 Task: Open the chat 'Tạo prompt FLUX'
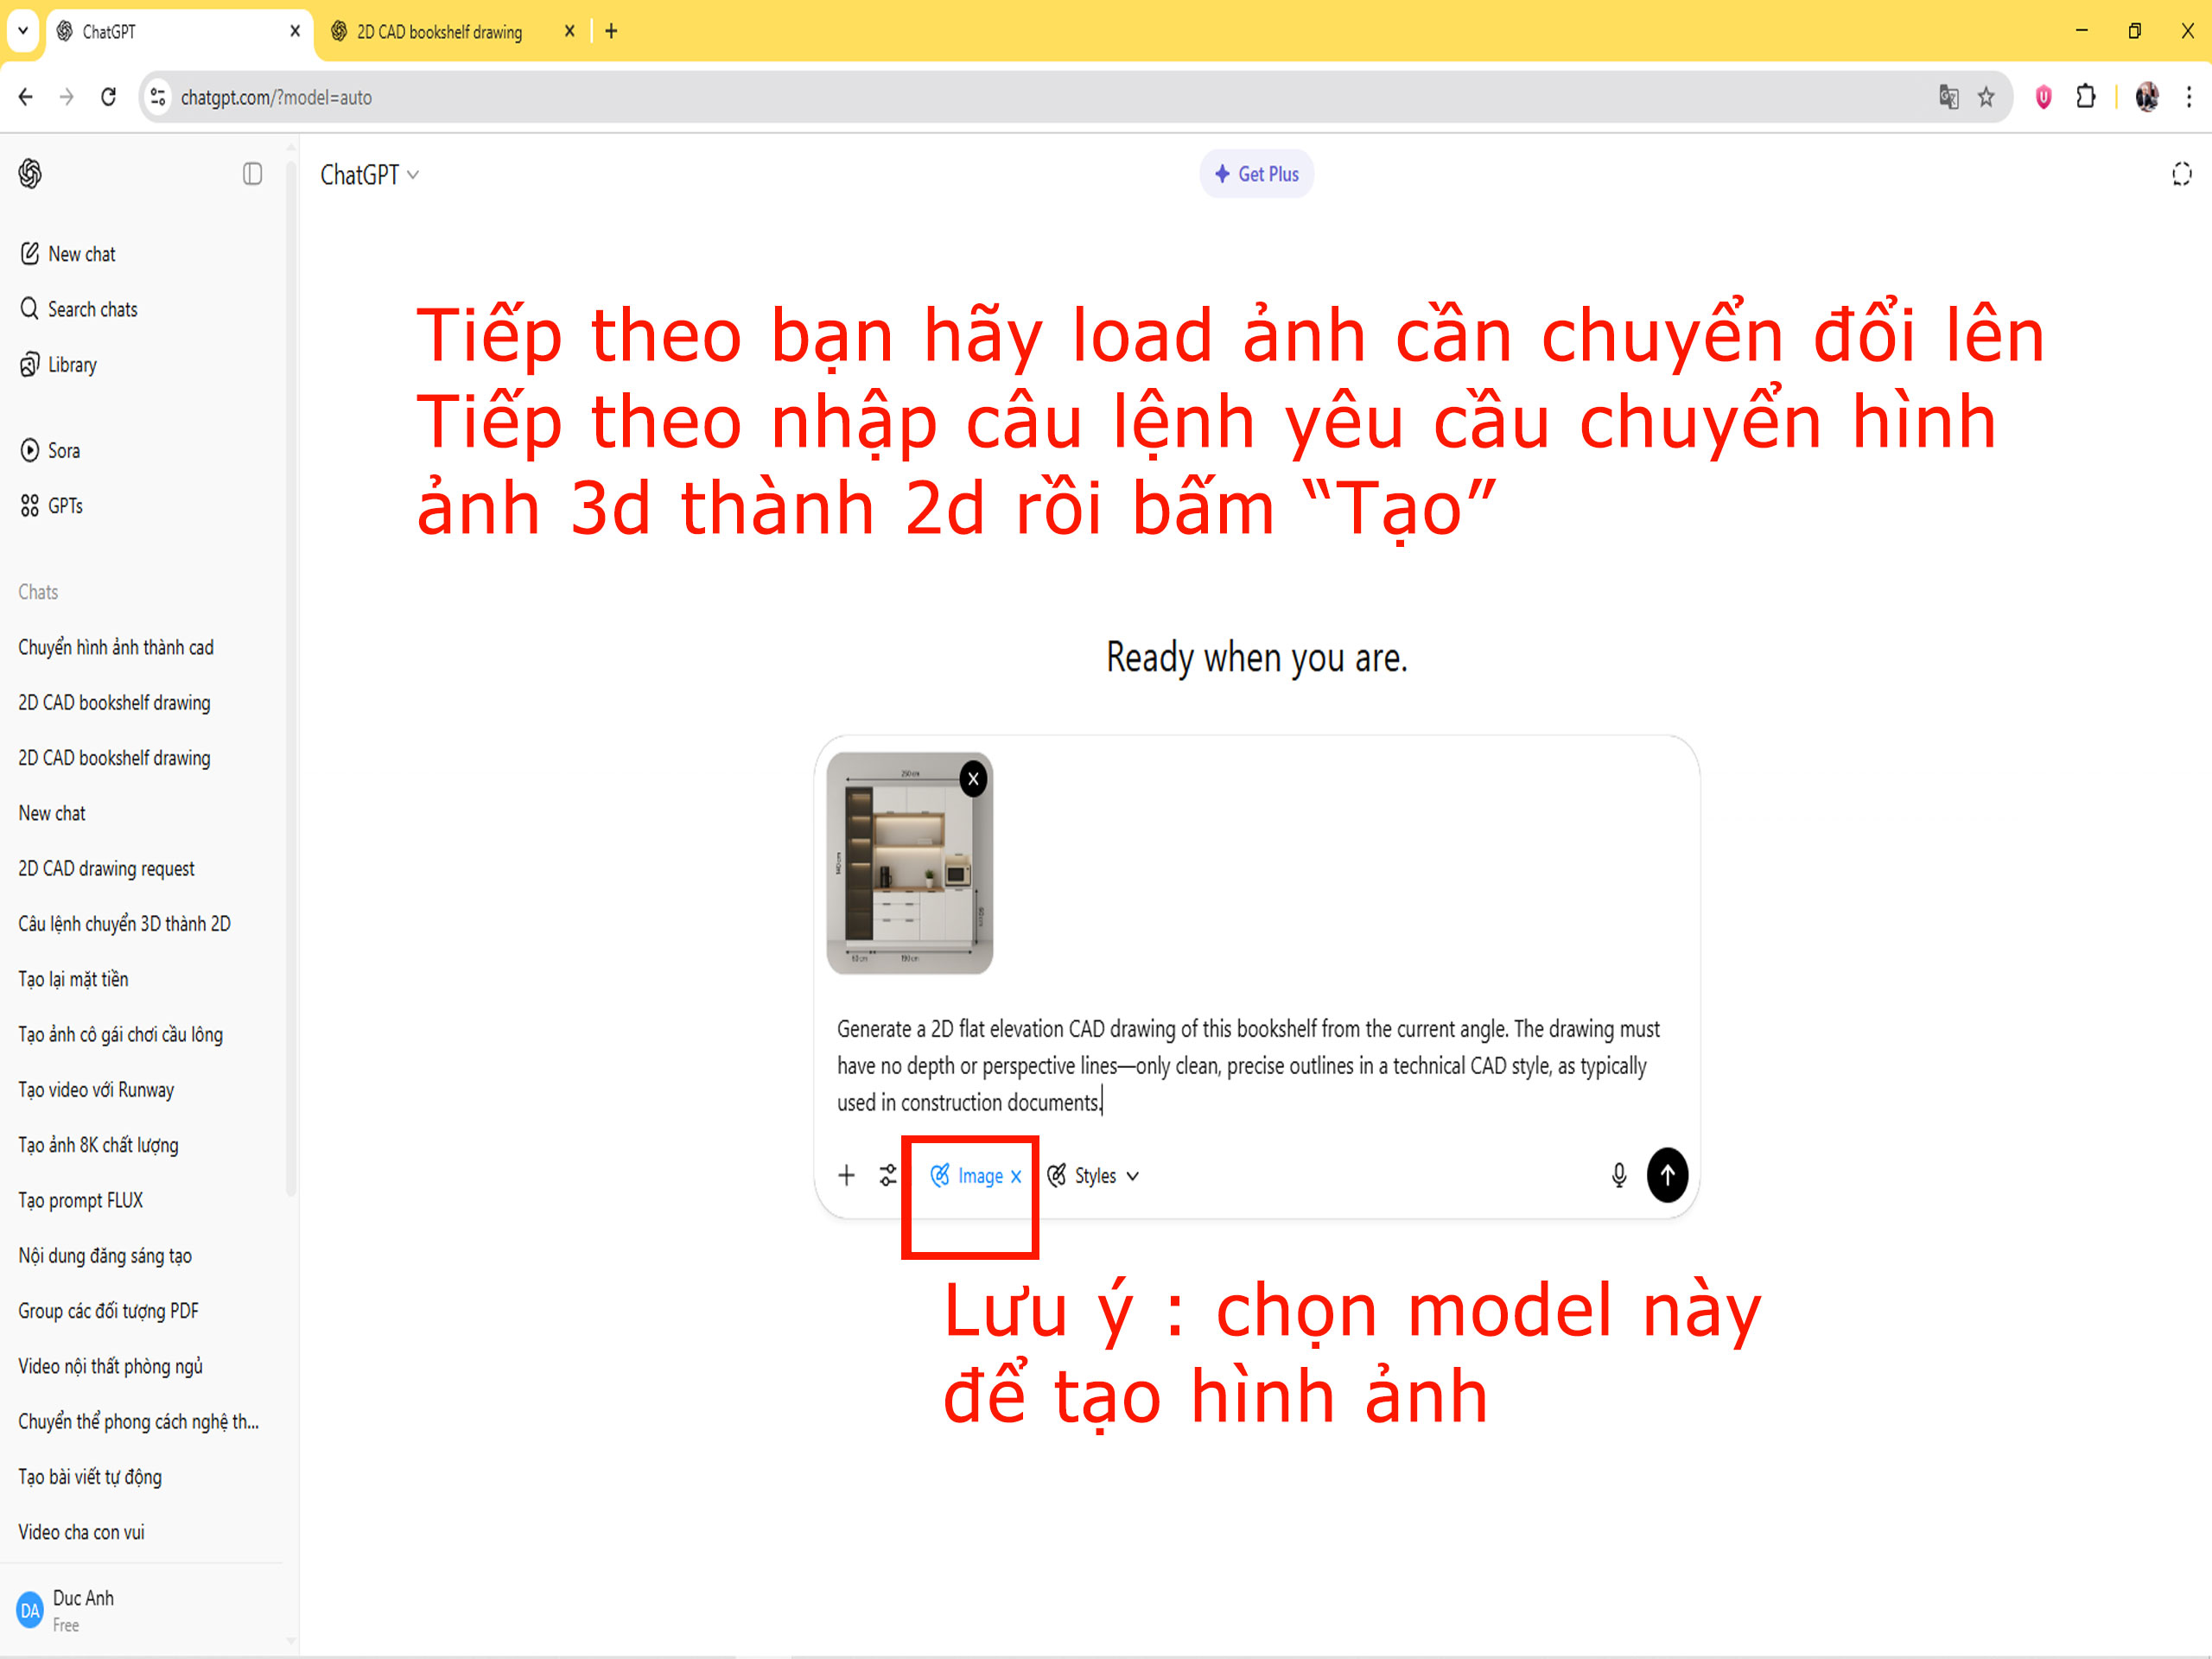(x=80, y=1200)
